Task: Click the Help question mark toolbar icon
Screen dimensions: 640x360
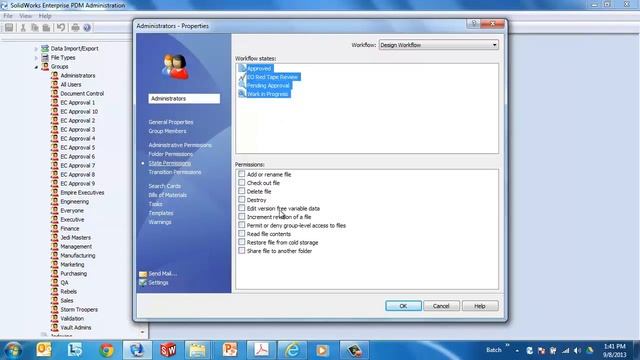Action: click(87, 27)
